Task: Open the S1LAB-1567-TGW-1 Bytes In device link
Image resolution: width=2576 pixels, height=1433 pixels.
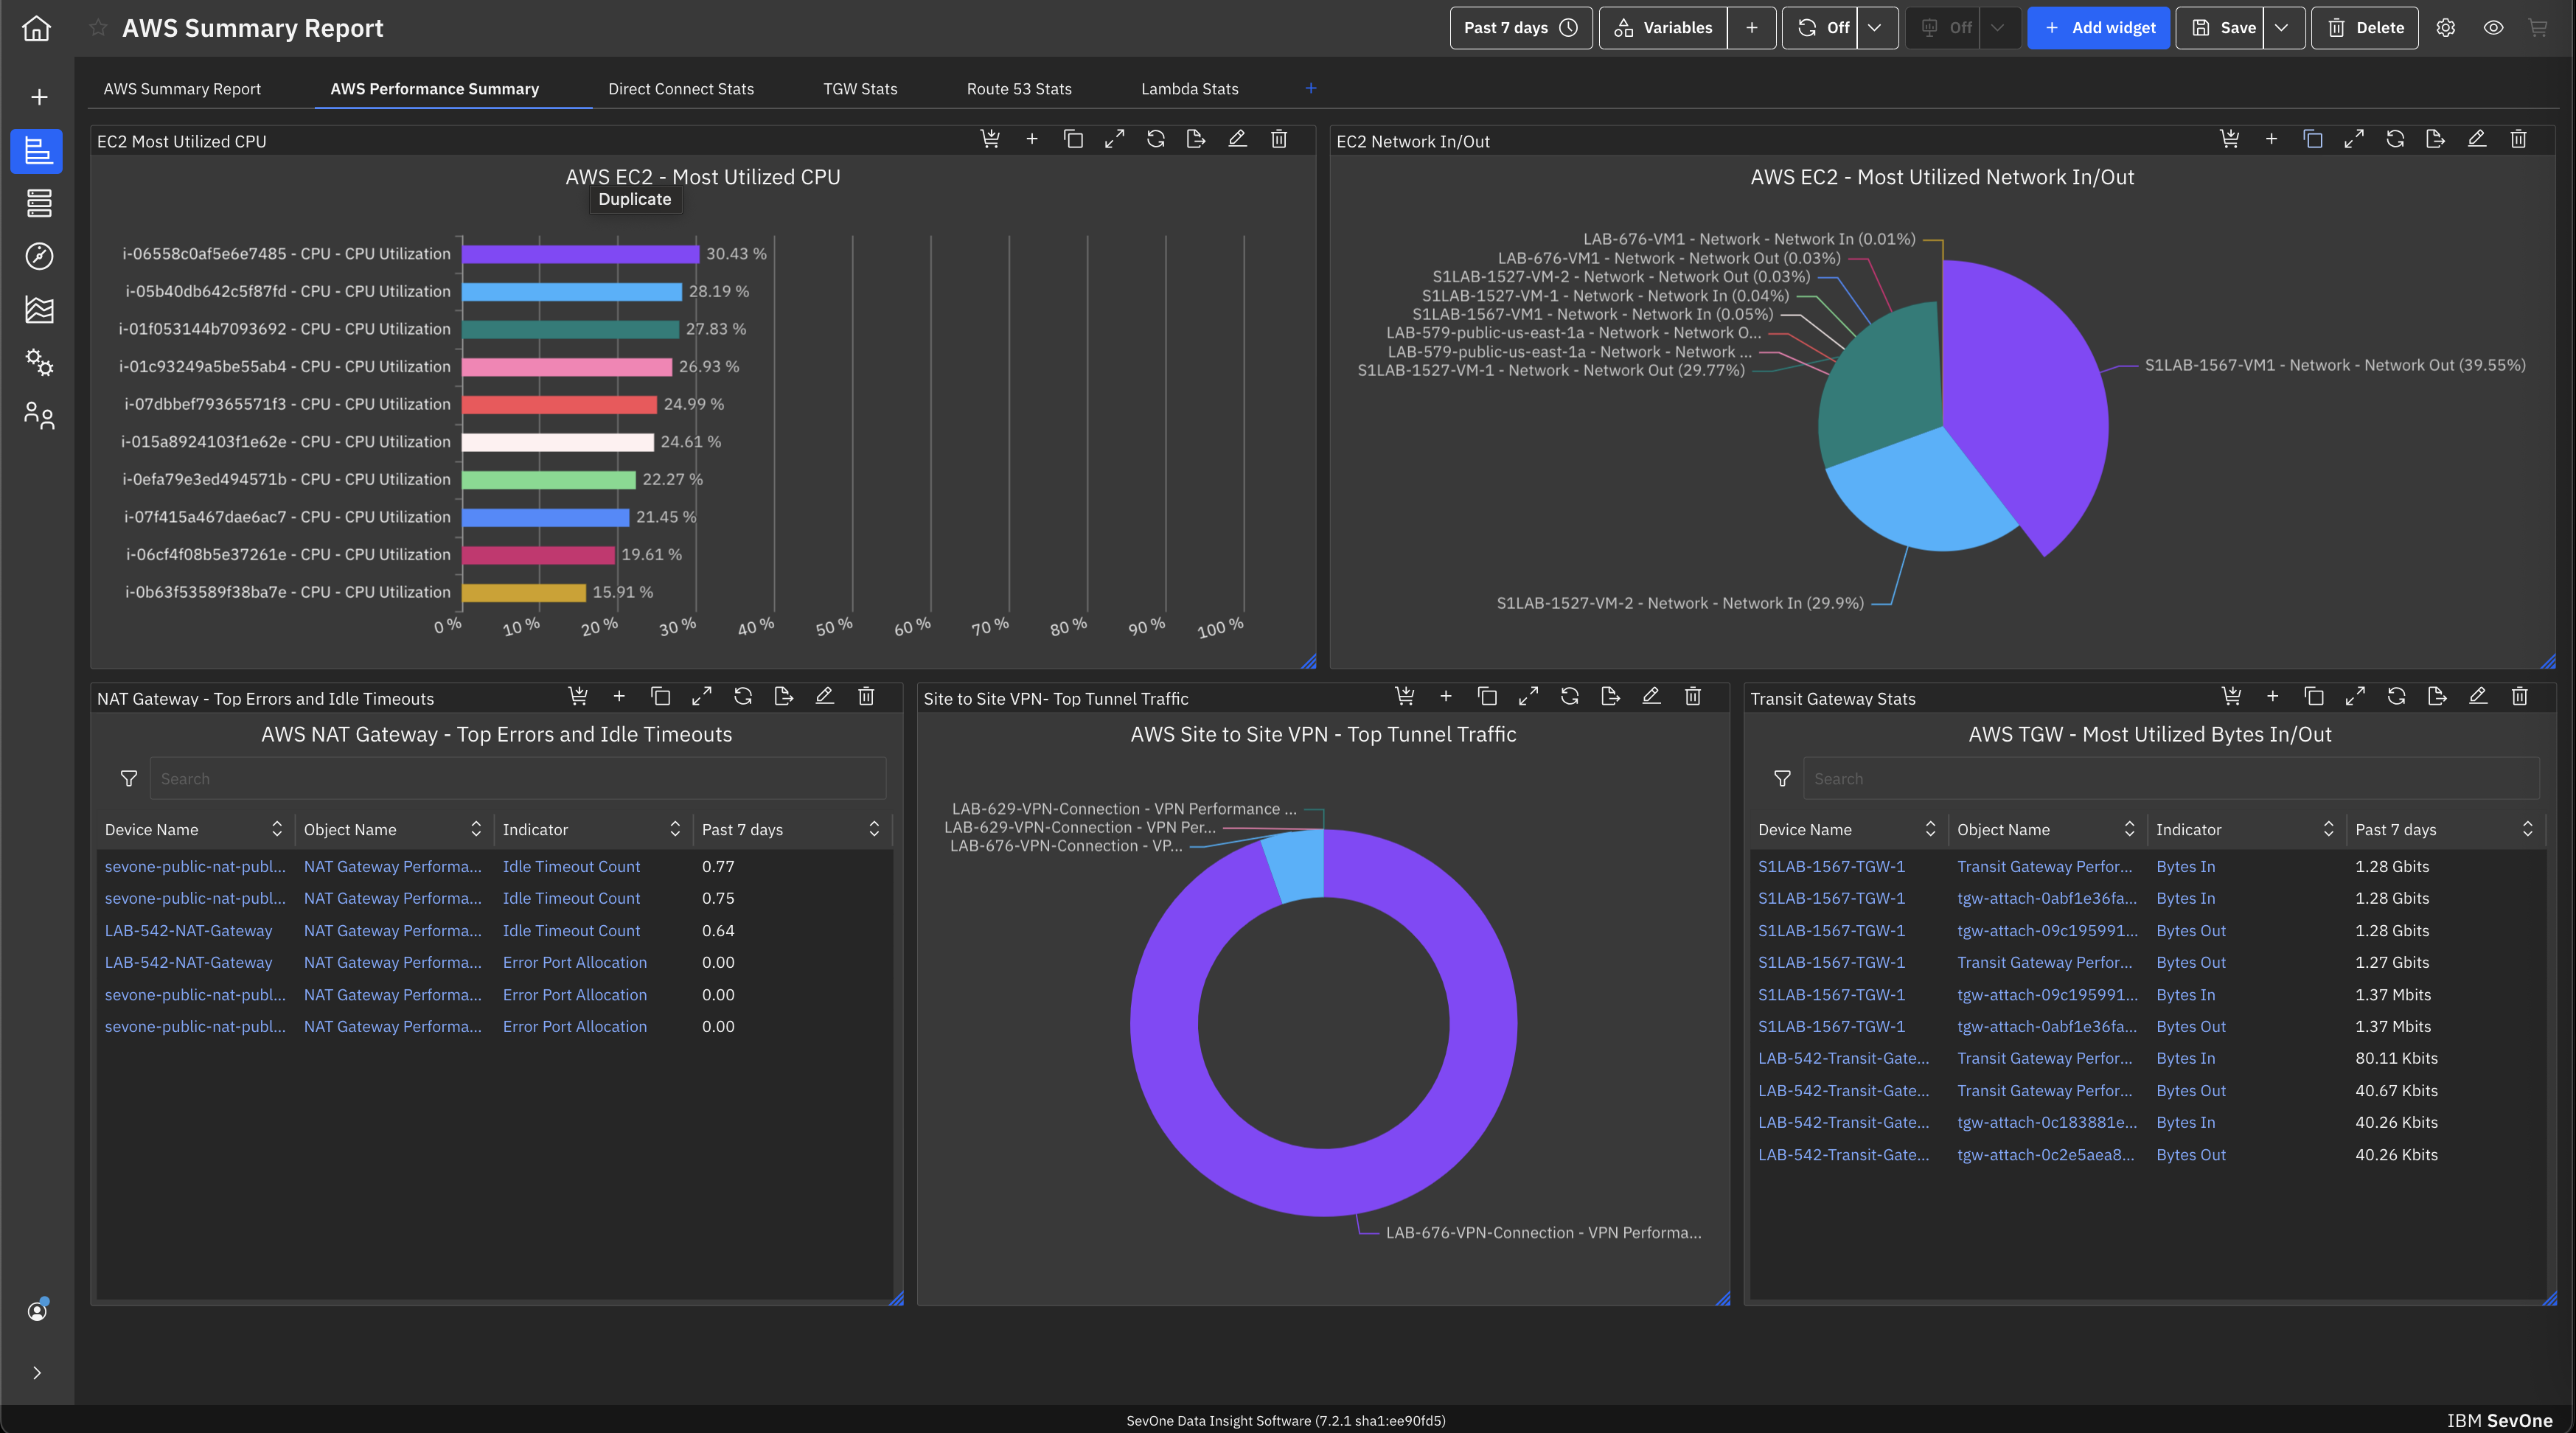Action: coord(1831,866)
